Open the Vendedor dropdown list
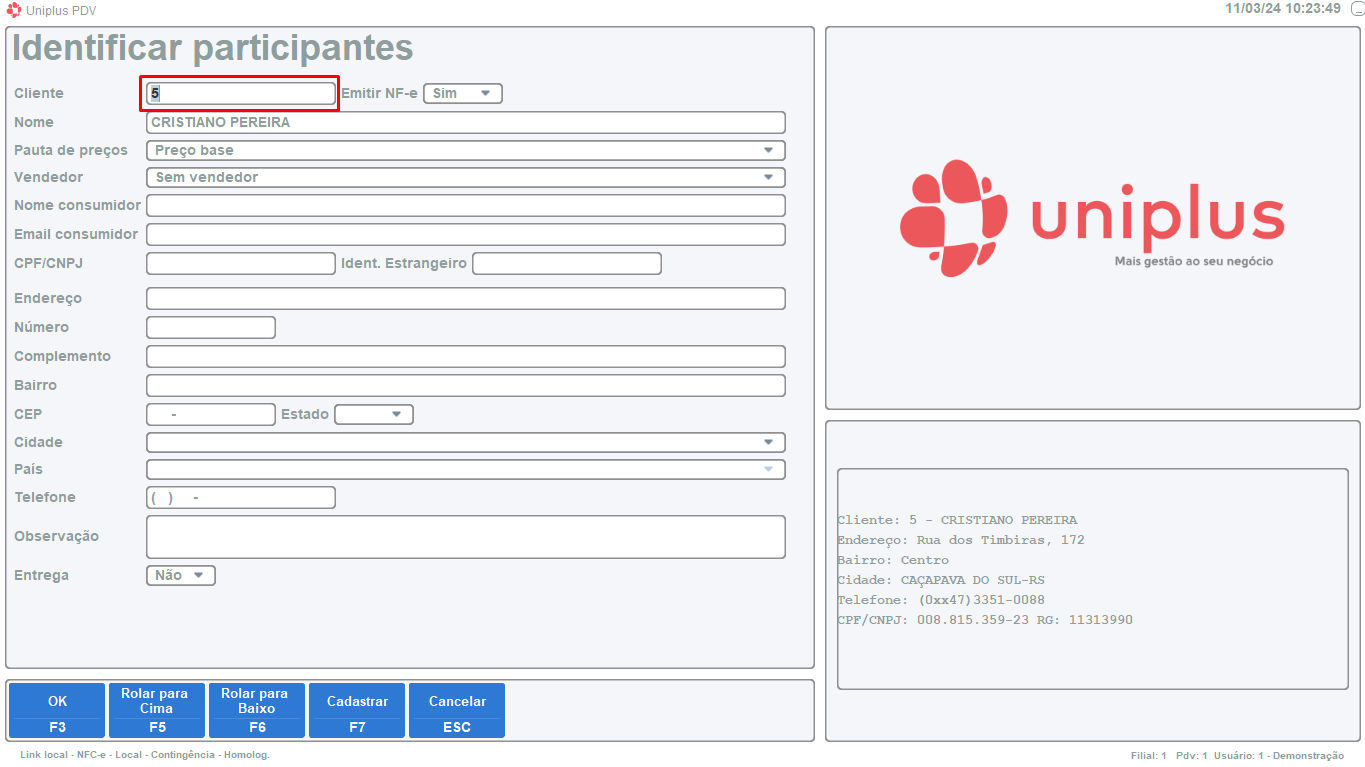The width and height of the screenshot is (1365, 767). point(465,178)
